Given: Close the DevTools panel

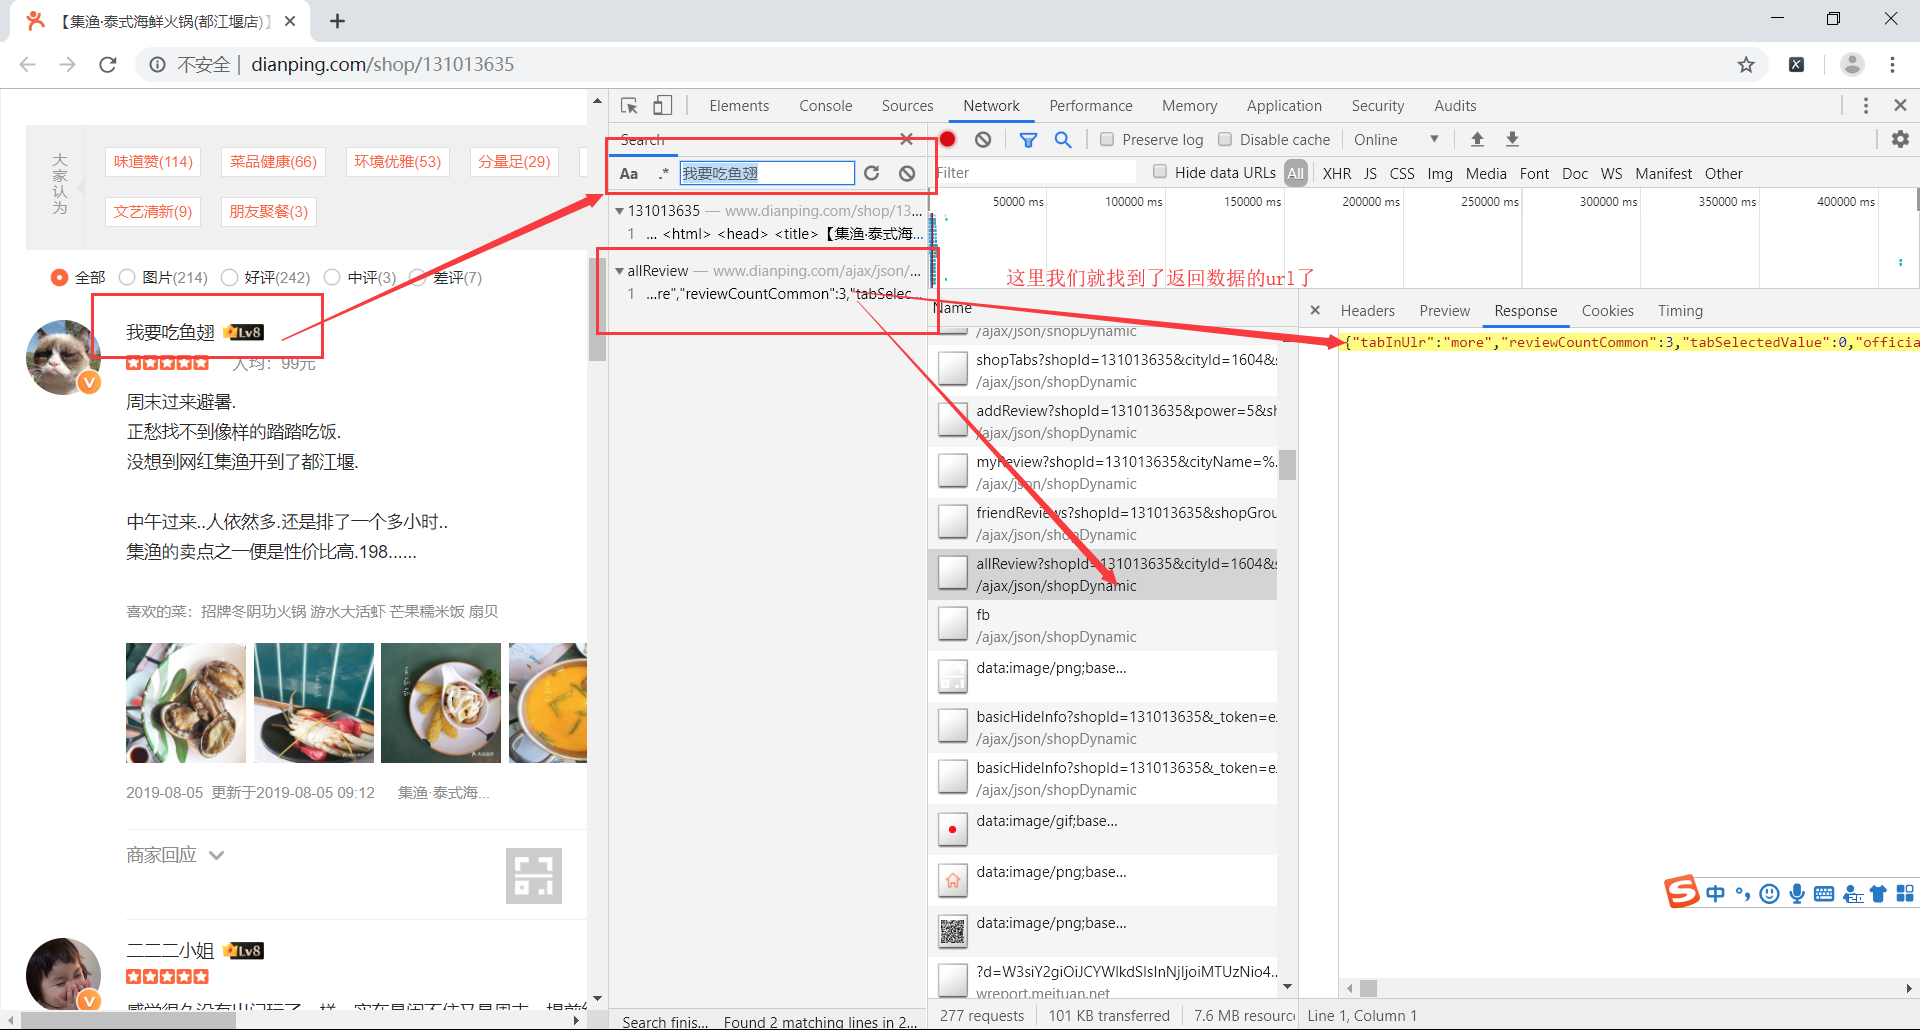Looking at the screenshot, I should [x=1900, y=105].
